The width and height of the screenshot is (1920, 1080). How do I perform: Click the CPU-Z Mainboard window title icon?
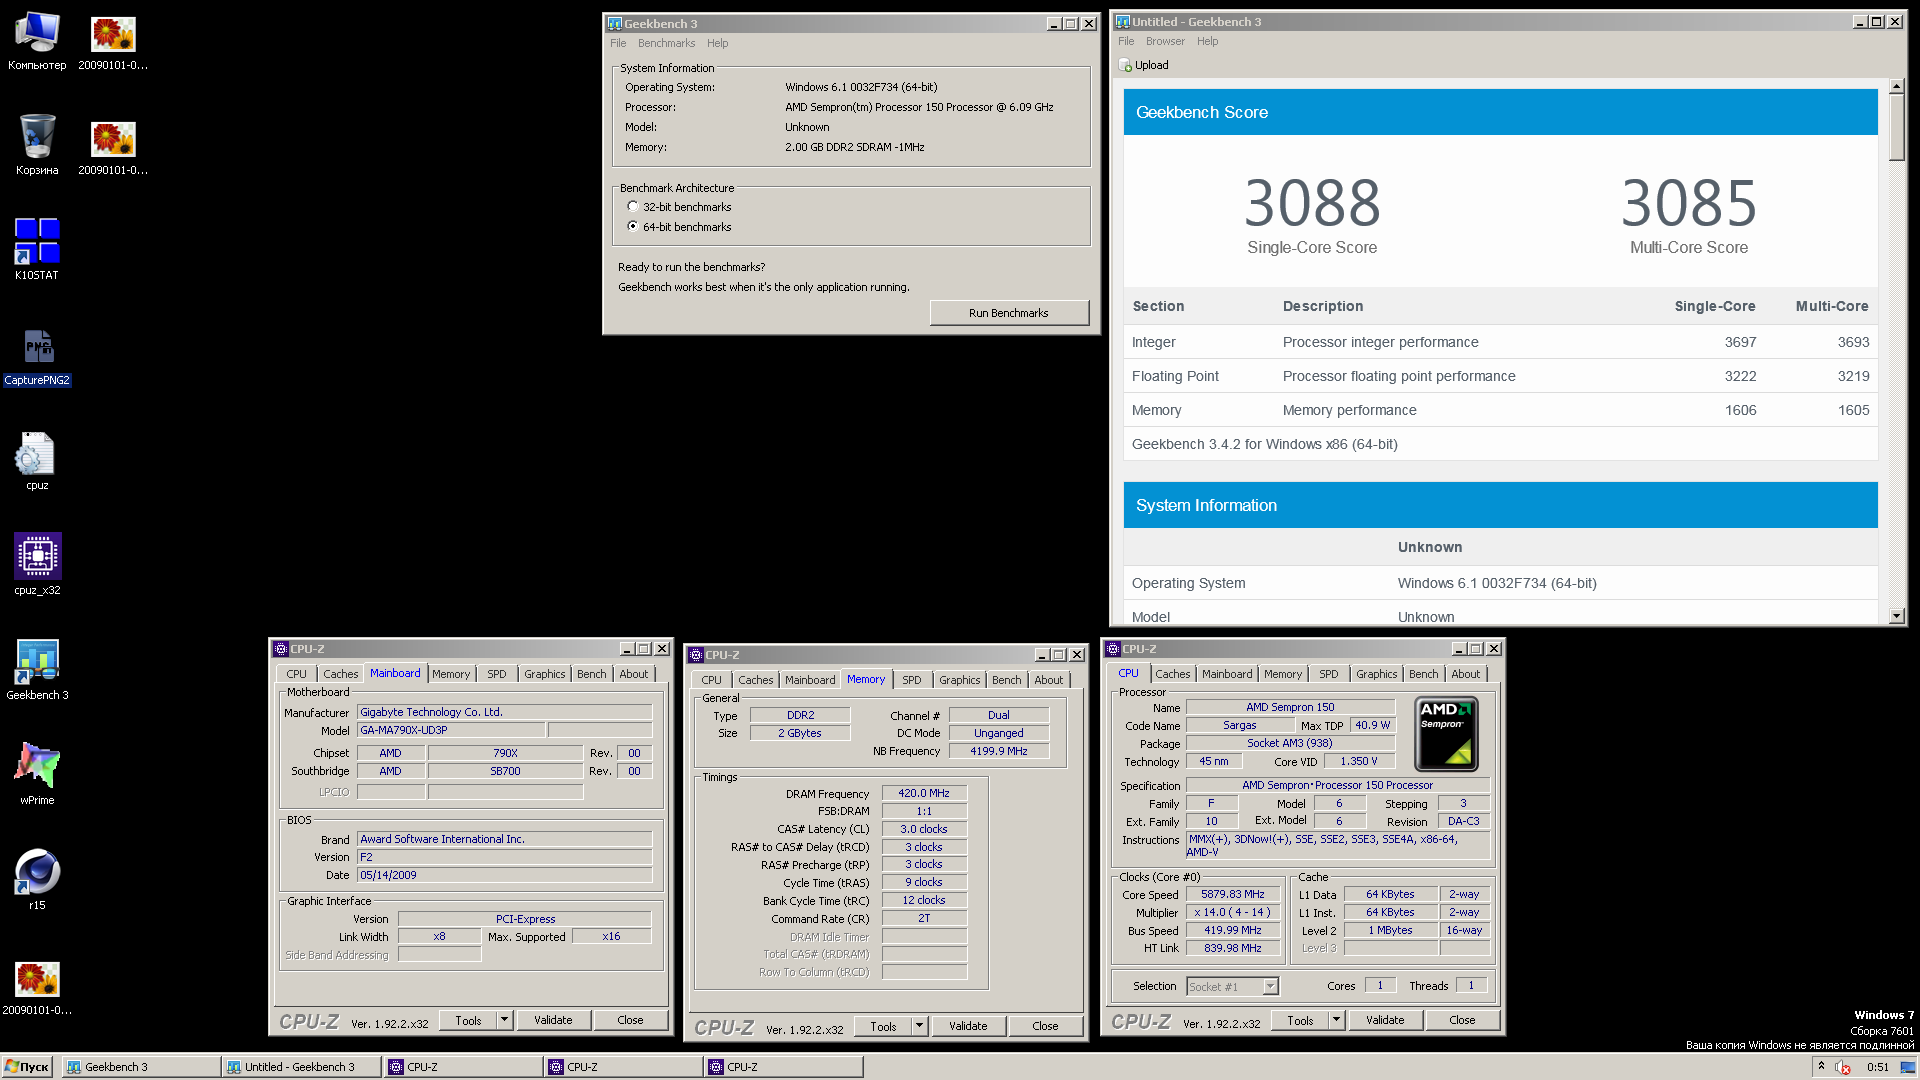[x=281, y=649]
